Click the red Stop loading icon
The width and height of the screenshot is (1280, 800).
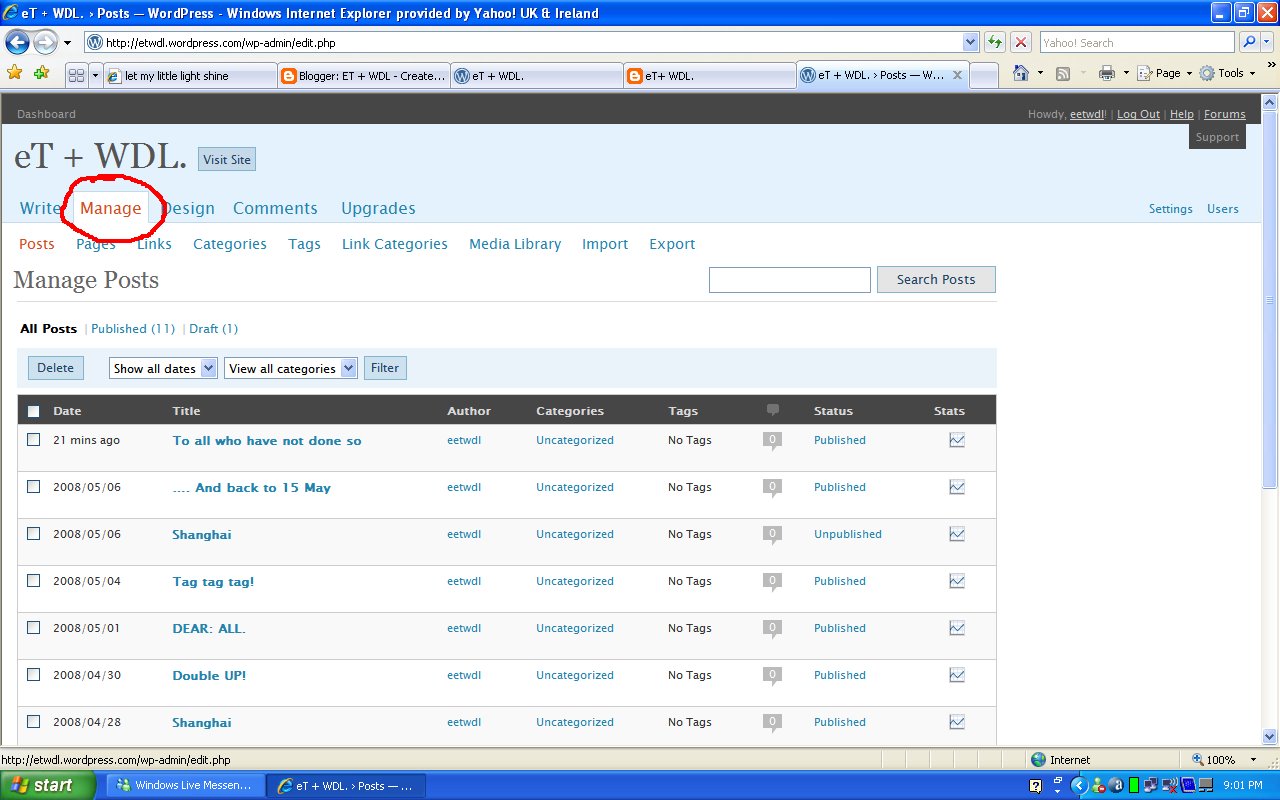[1021, 42]
